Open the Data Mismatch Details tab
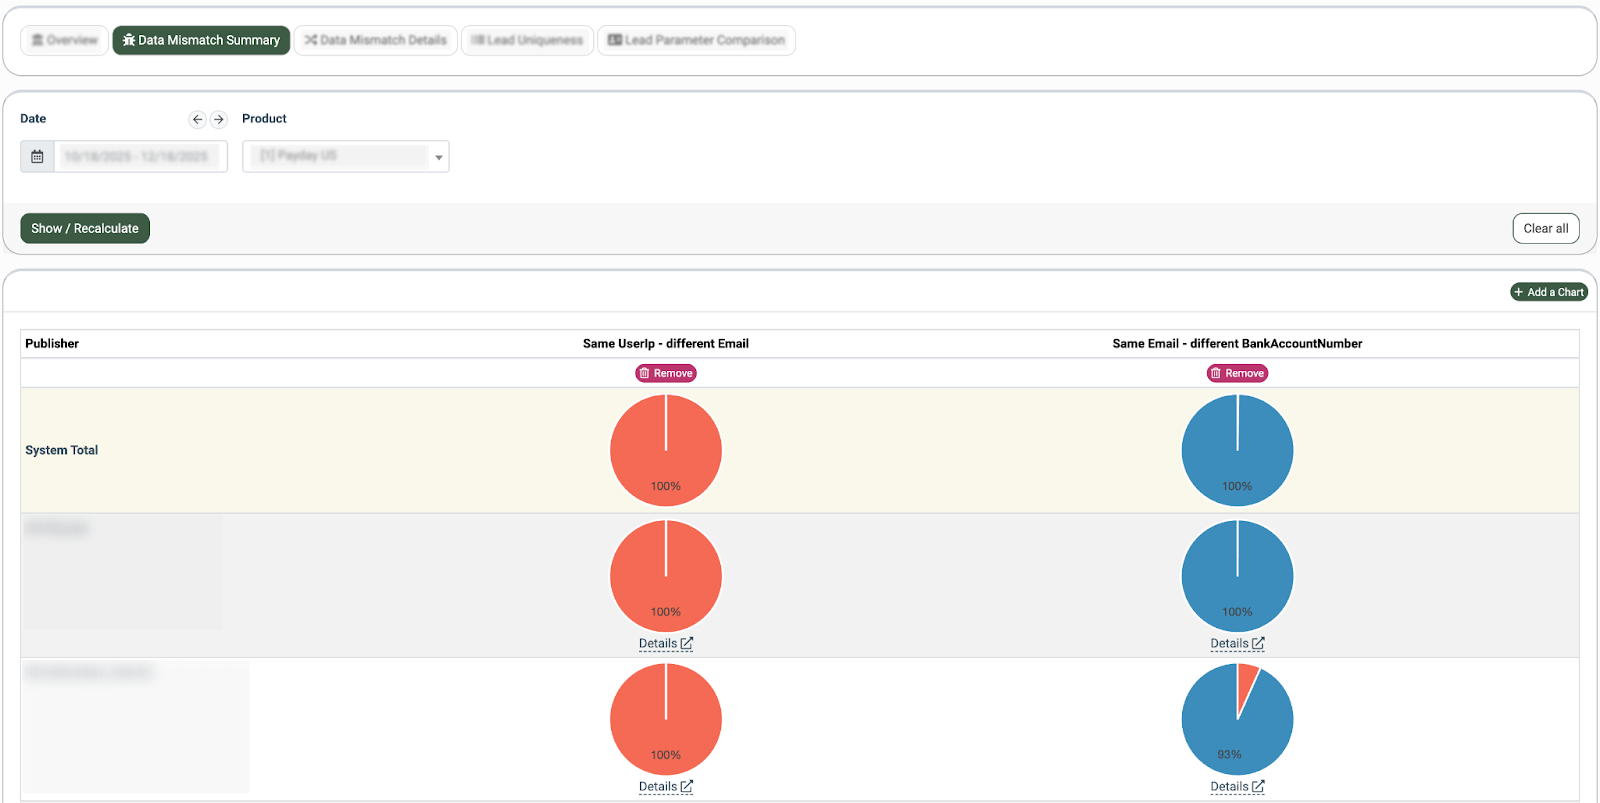1600x803 pixels. pyautogui.click(x=375, y=40)
